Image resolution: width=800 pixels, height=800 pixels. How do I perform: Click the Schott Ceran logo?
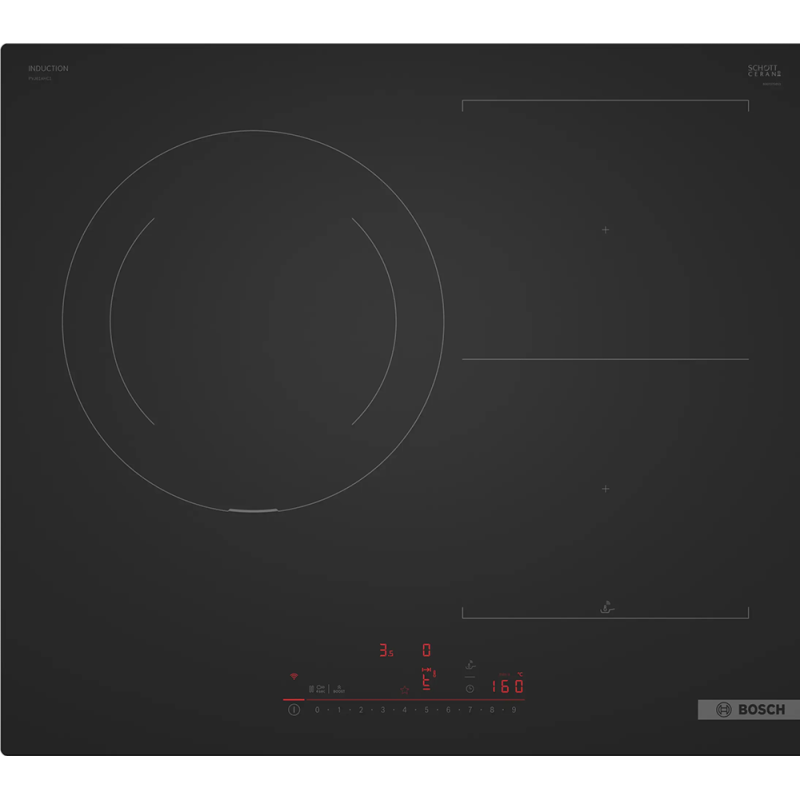click(x=764, y=71)
